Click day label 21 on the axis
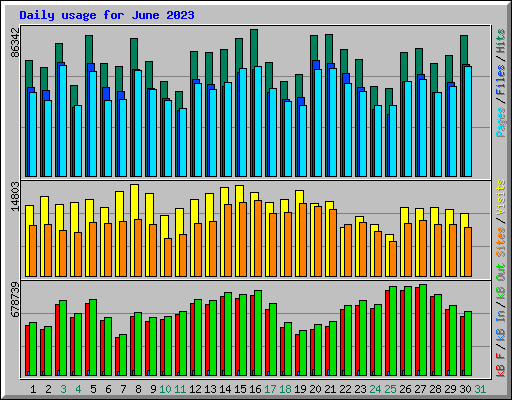Image resolution: width=512 pixels, height=400 pixels. 330,389
